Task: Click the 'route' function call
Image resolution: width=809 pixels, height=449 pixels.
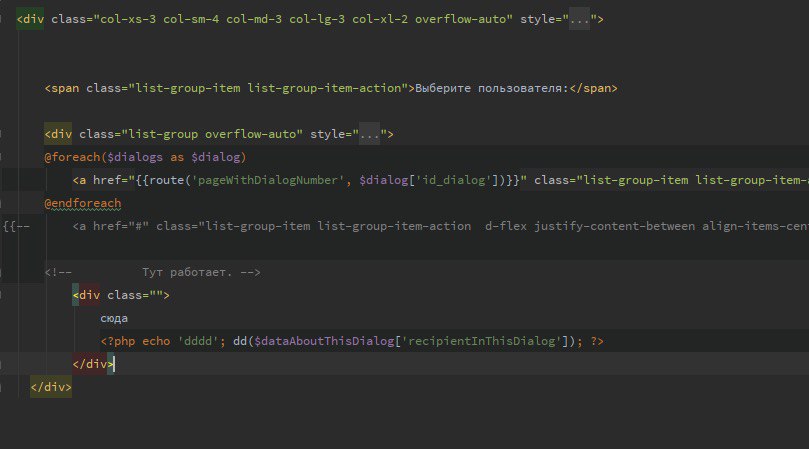Action: tap(167, 180)
